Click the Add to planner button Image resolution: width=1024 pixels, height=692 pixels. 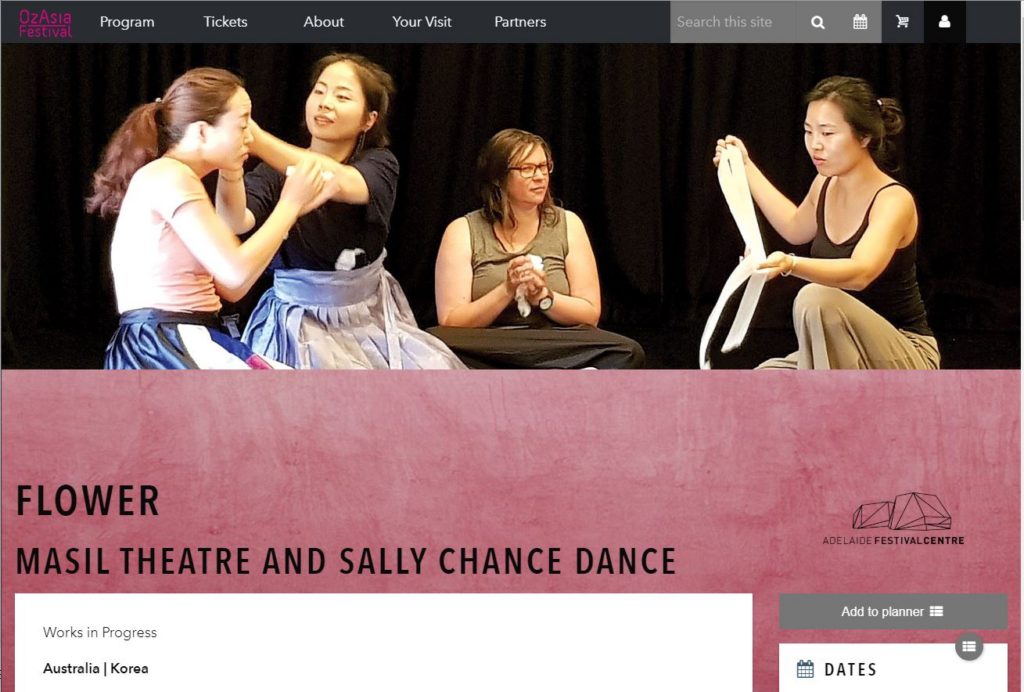pyautogui.click(x=893, y=612)
